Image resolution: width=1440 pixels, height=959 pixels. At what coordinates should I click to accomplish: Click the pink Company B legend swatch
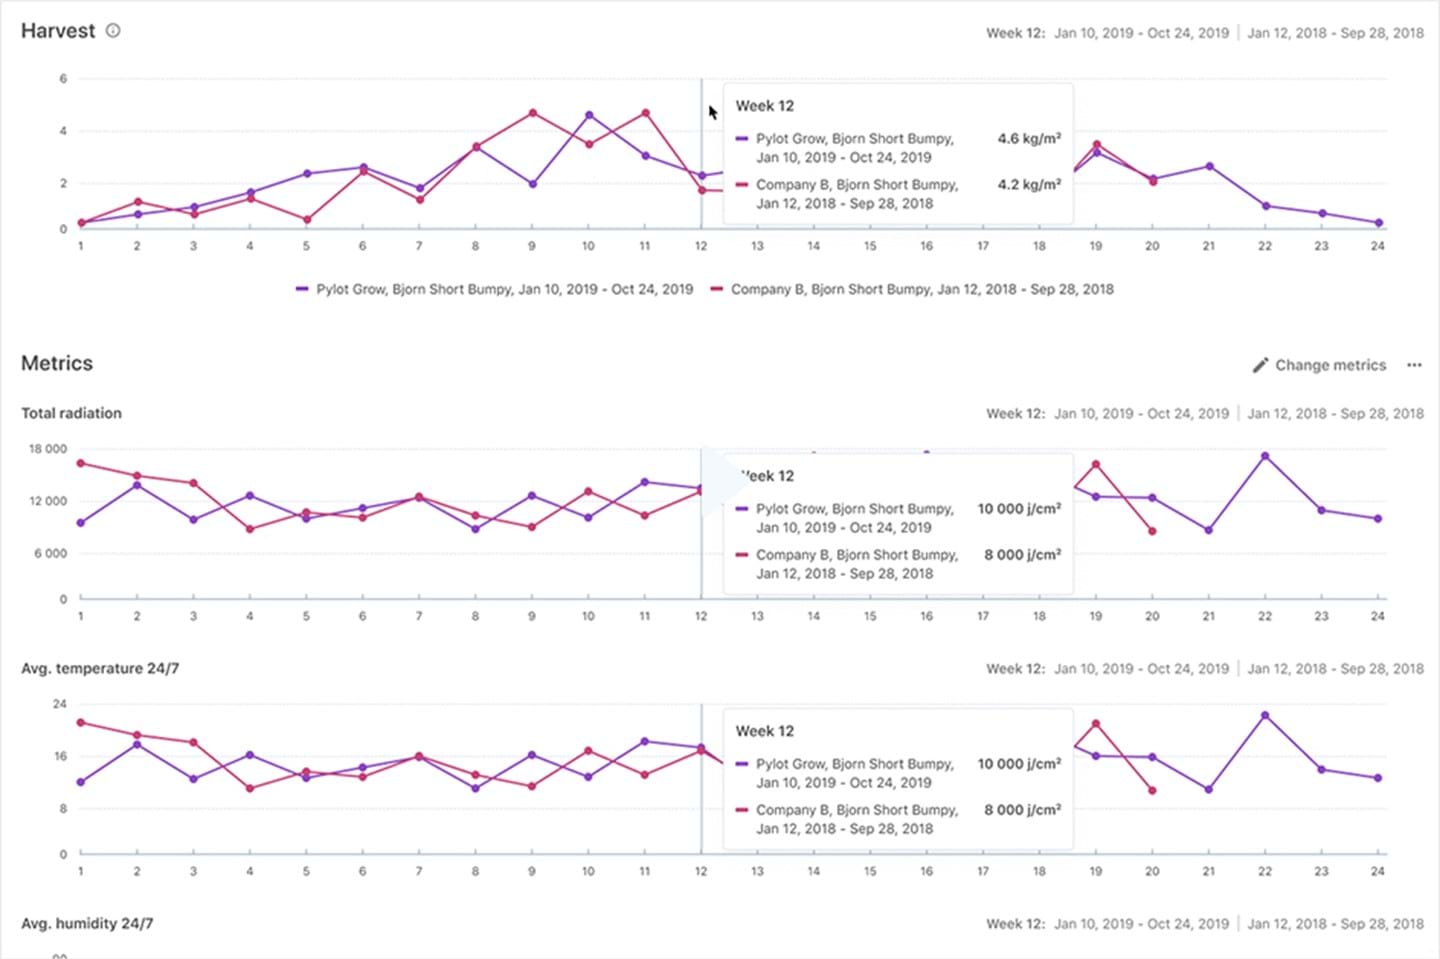tap(716, 289)
